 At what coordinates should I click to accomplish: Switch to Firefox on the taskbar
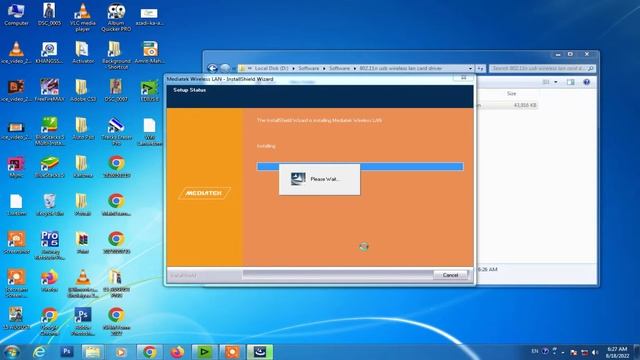click(177, 352)
